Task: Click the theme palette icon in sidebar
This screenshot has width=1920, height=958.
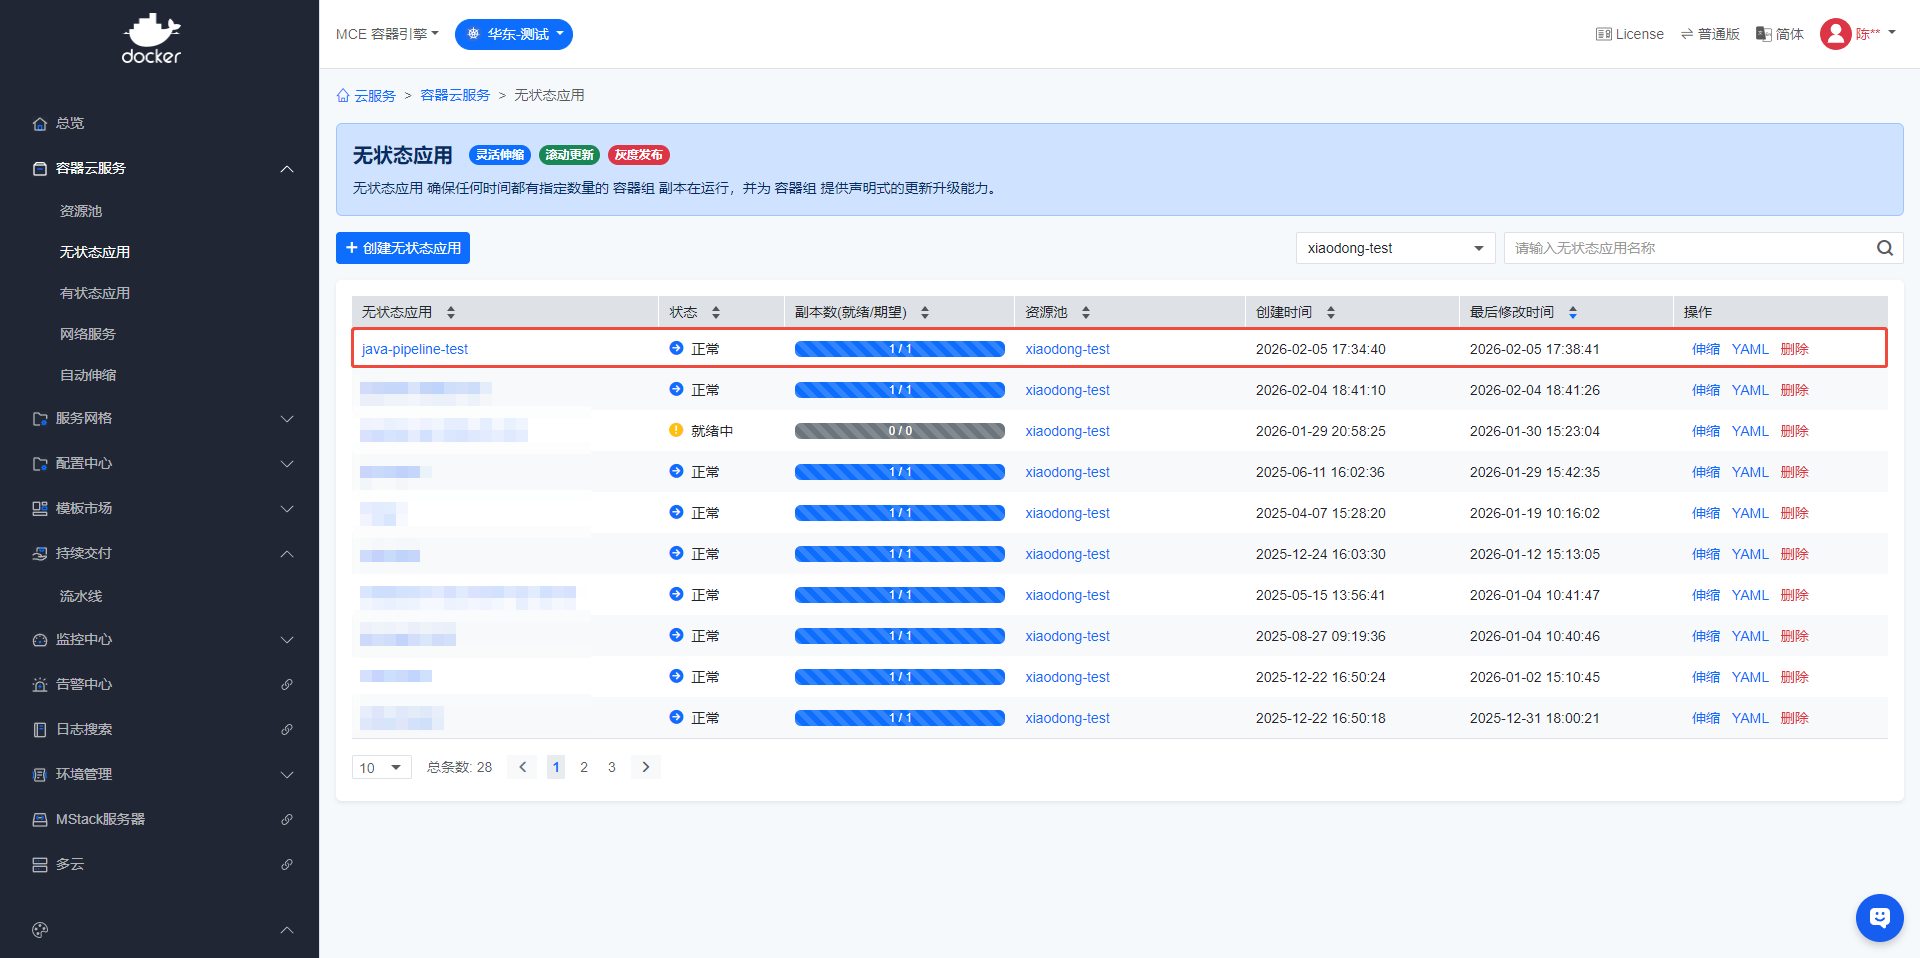Action: [40, 930]
